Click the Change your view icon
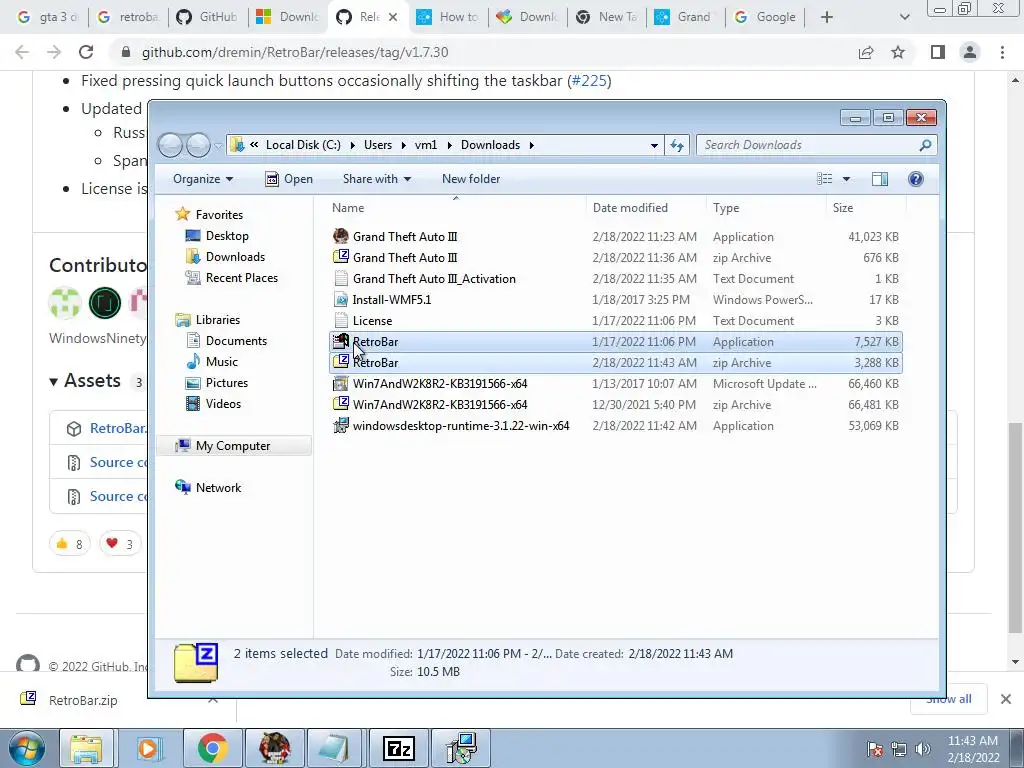This screenshot has height=768, width=1024. click(x=825, y=179)
